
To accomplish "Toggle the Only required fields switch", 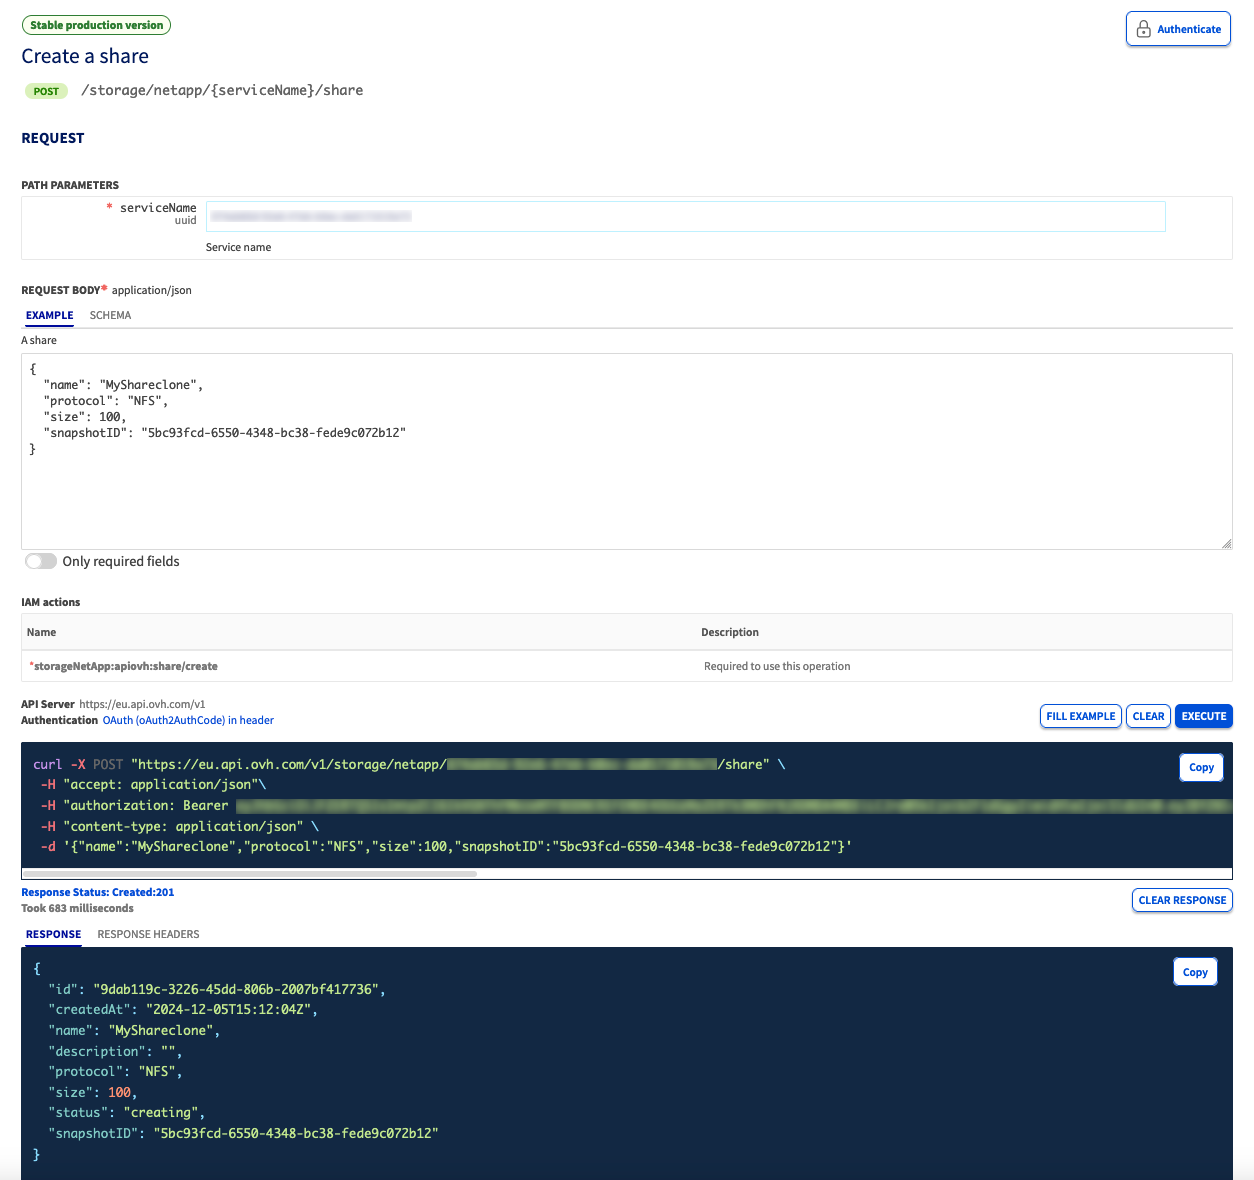I will pos(41,561).
